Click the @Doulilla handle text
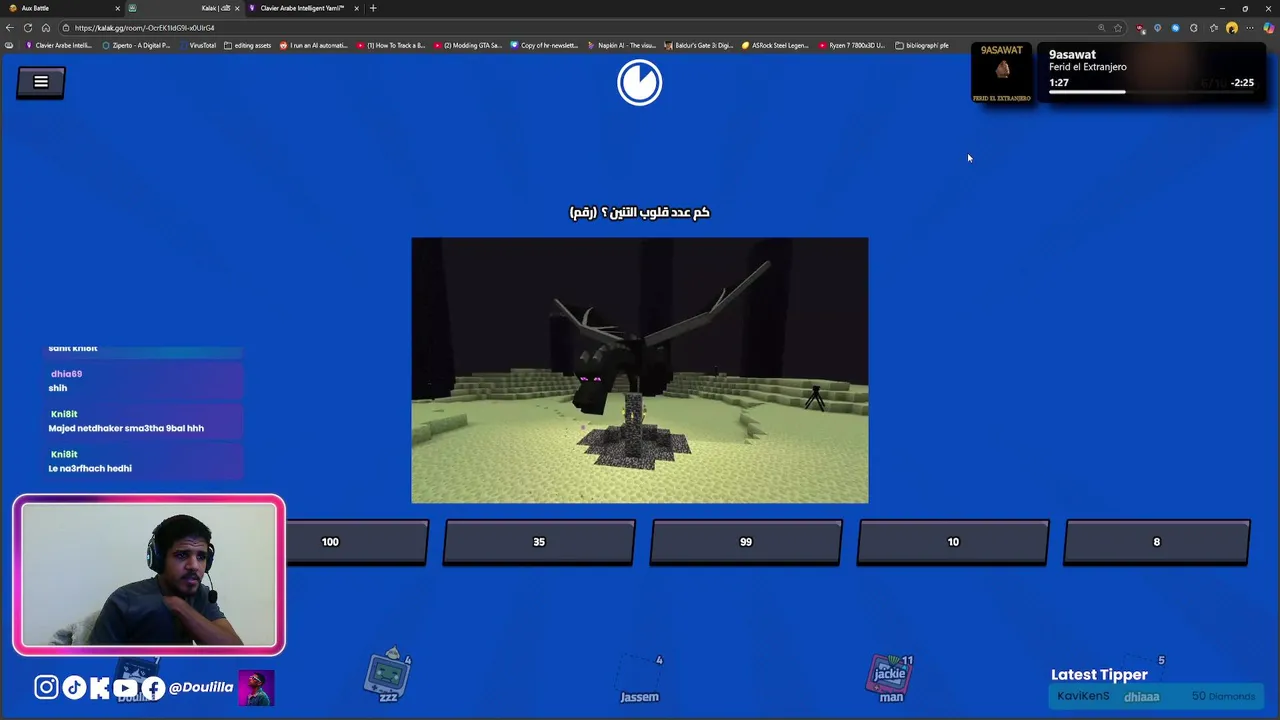 tap(201, 687)
